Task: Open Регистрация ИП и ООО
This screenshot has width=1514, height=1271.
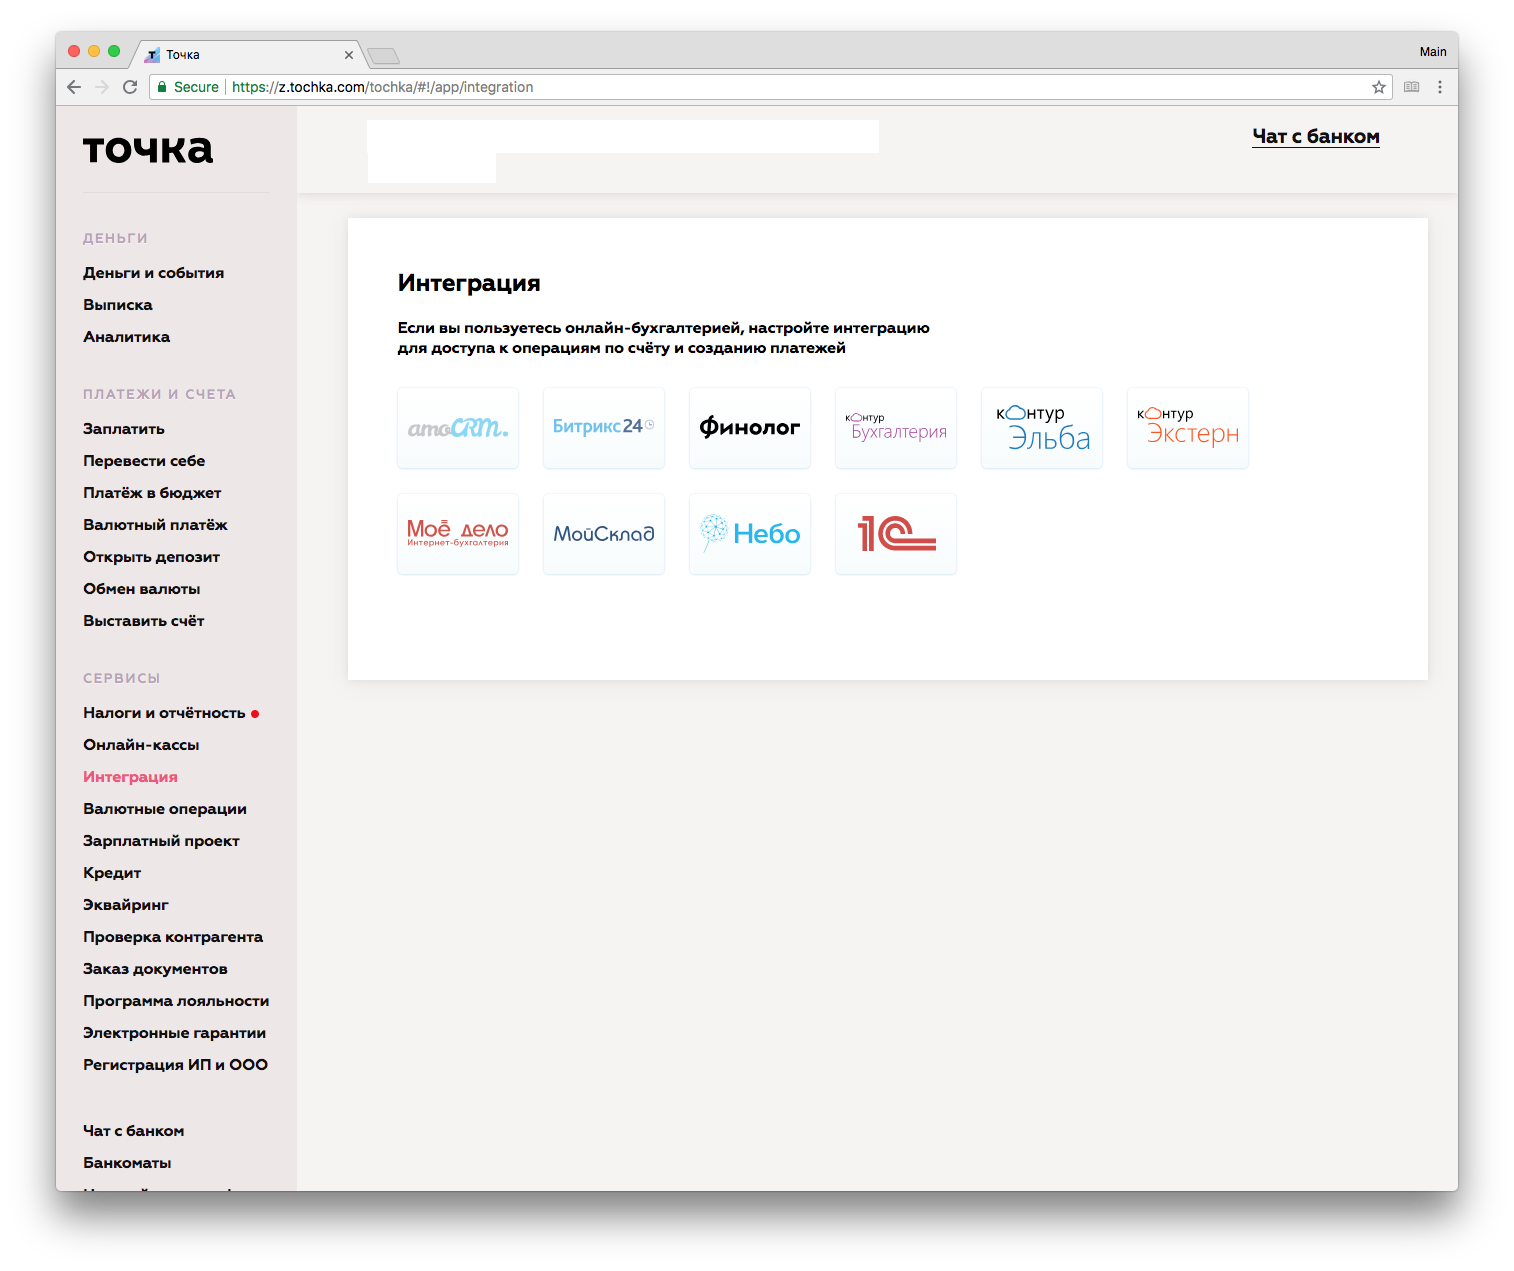Action: click(175, 1065)
